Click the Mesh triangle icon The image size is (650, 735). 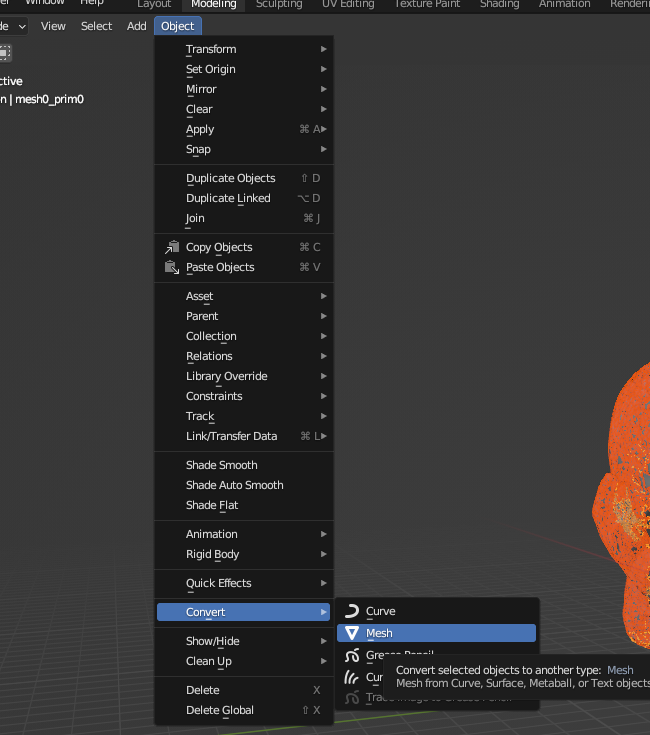click(351, 633)
